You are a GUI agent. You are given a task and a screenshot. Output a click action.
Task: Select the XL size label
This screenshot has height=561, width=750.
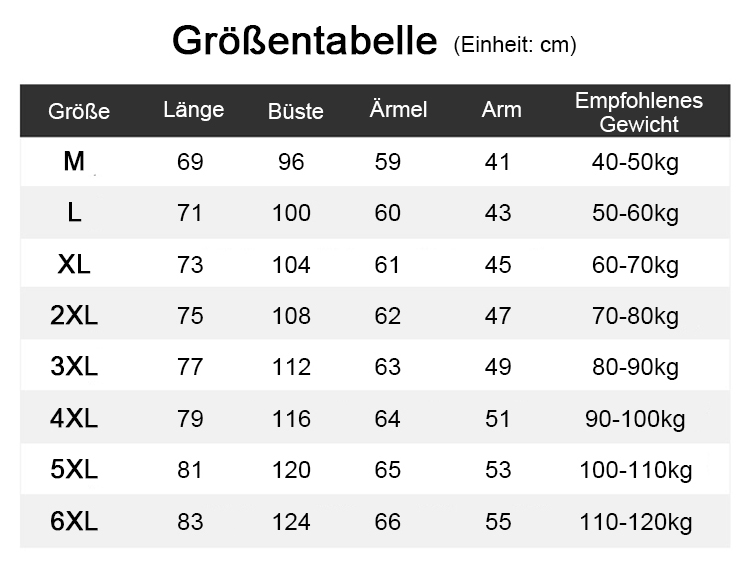(x=74, y=264)
